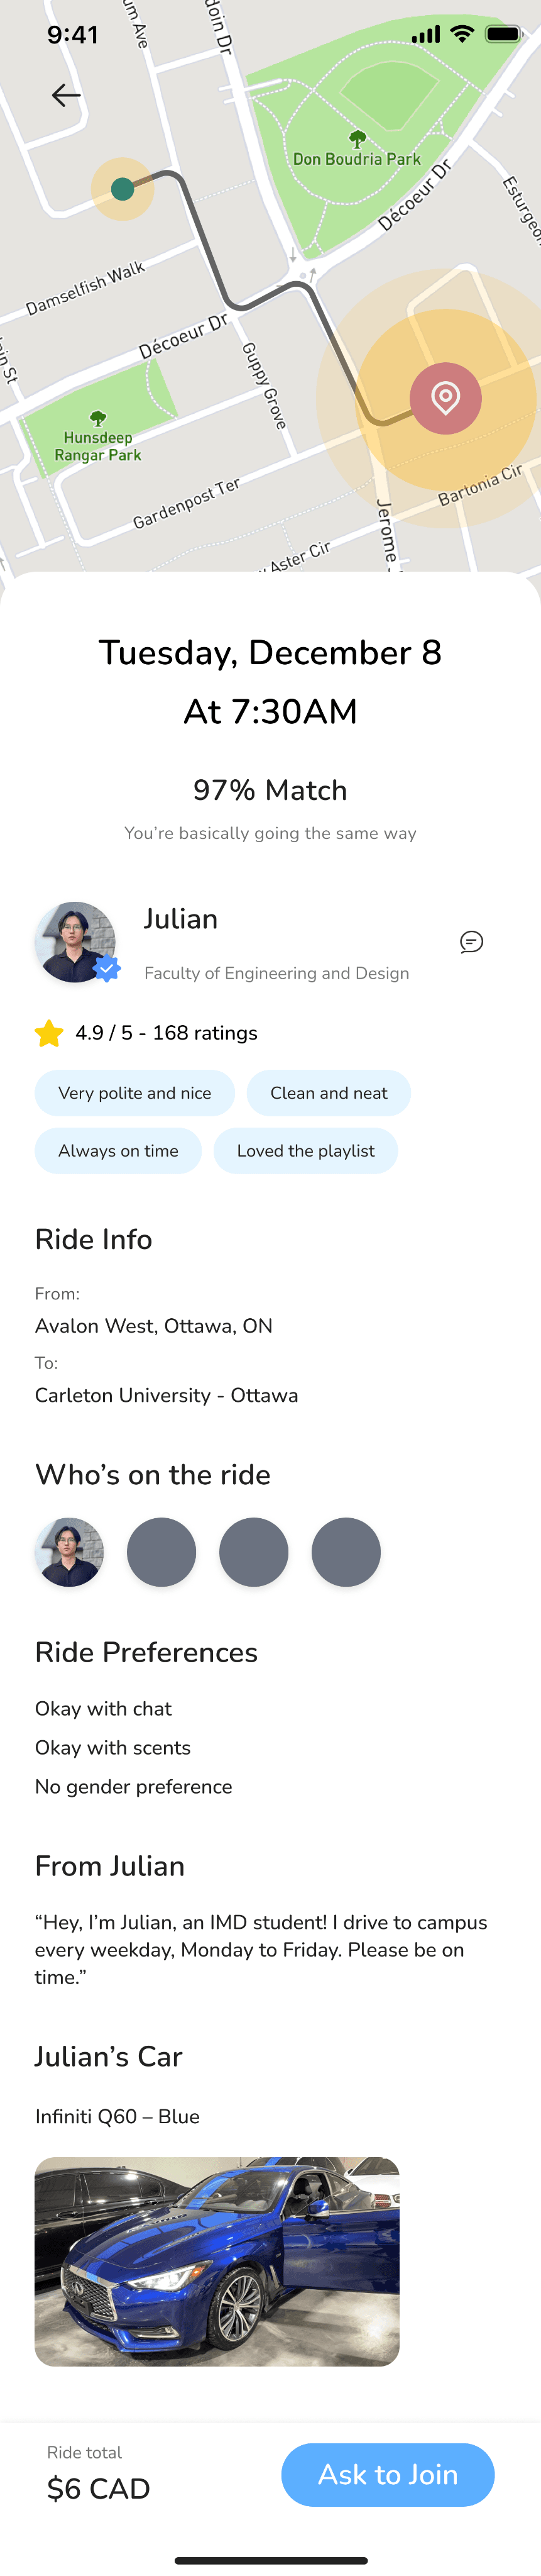Click the Carleton University destination text
The image size is (541, 2576).
[x=167, y=1395]
